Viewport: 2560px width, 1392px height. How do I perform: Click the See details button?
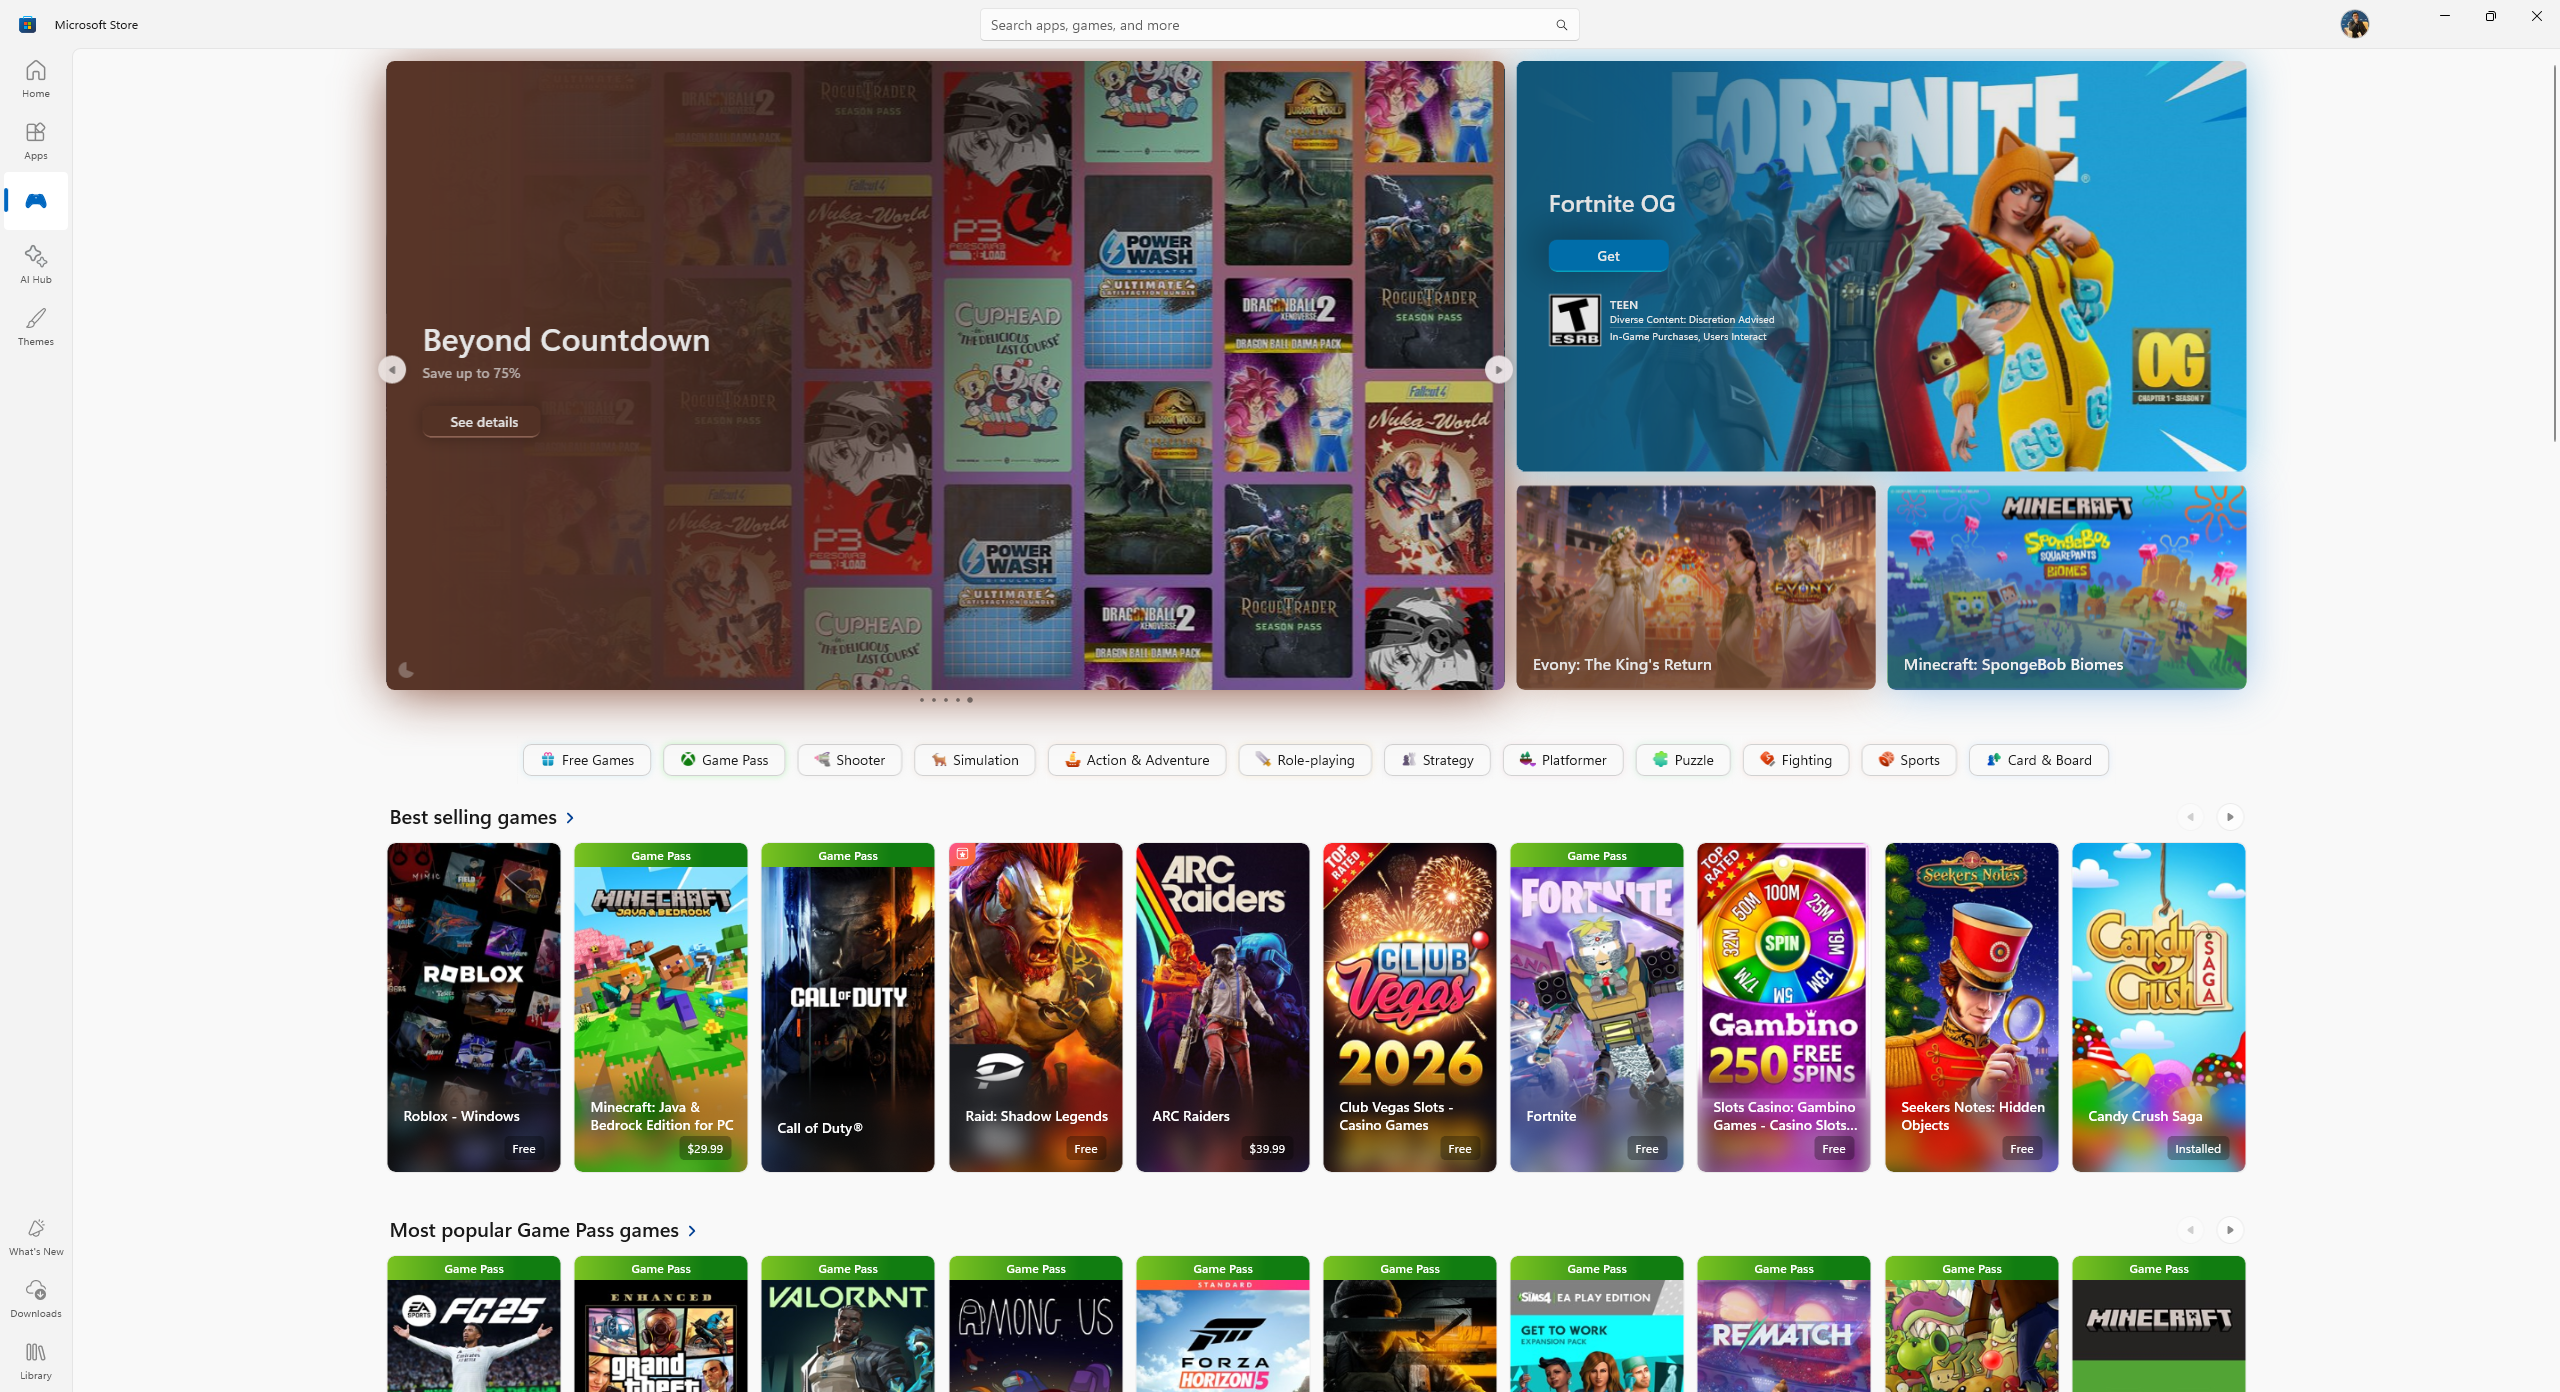coord(483,422)
